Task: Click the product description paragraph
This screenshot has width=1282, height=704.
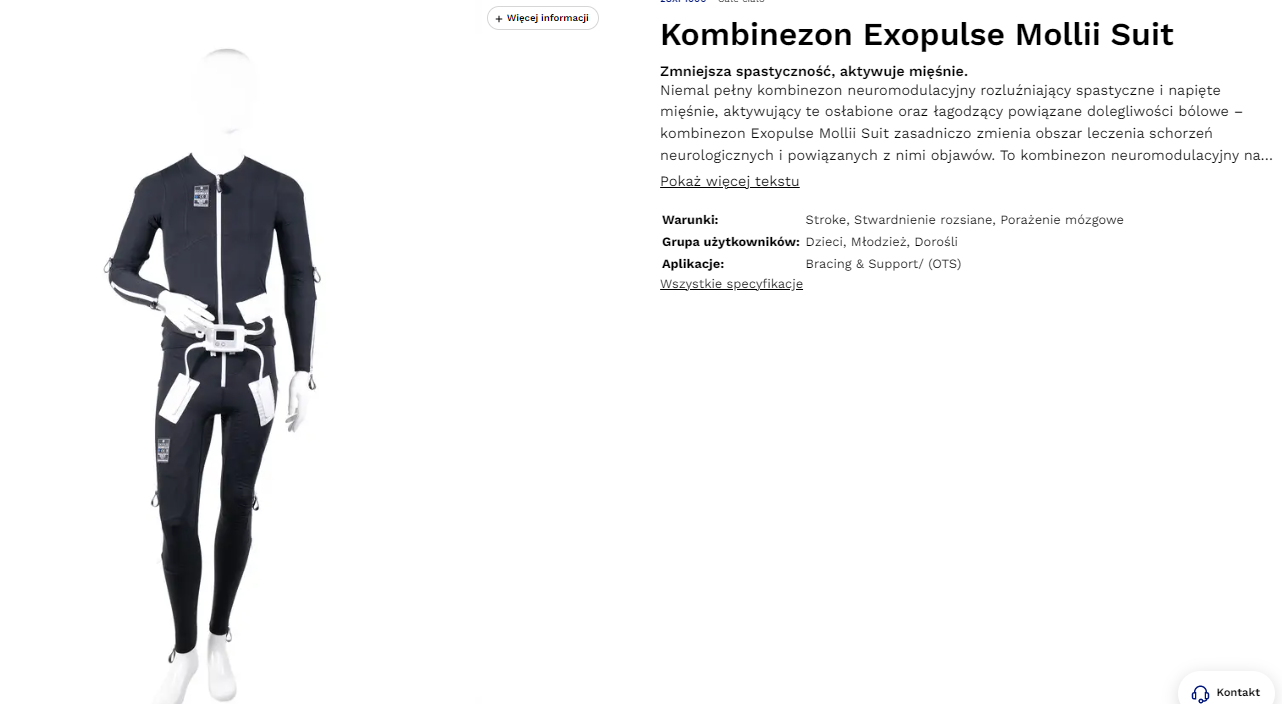Action: tap(966, 123)
